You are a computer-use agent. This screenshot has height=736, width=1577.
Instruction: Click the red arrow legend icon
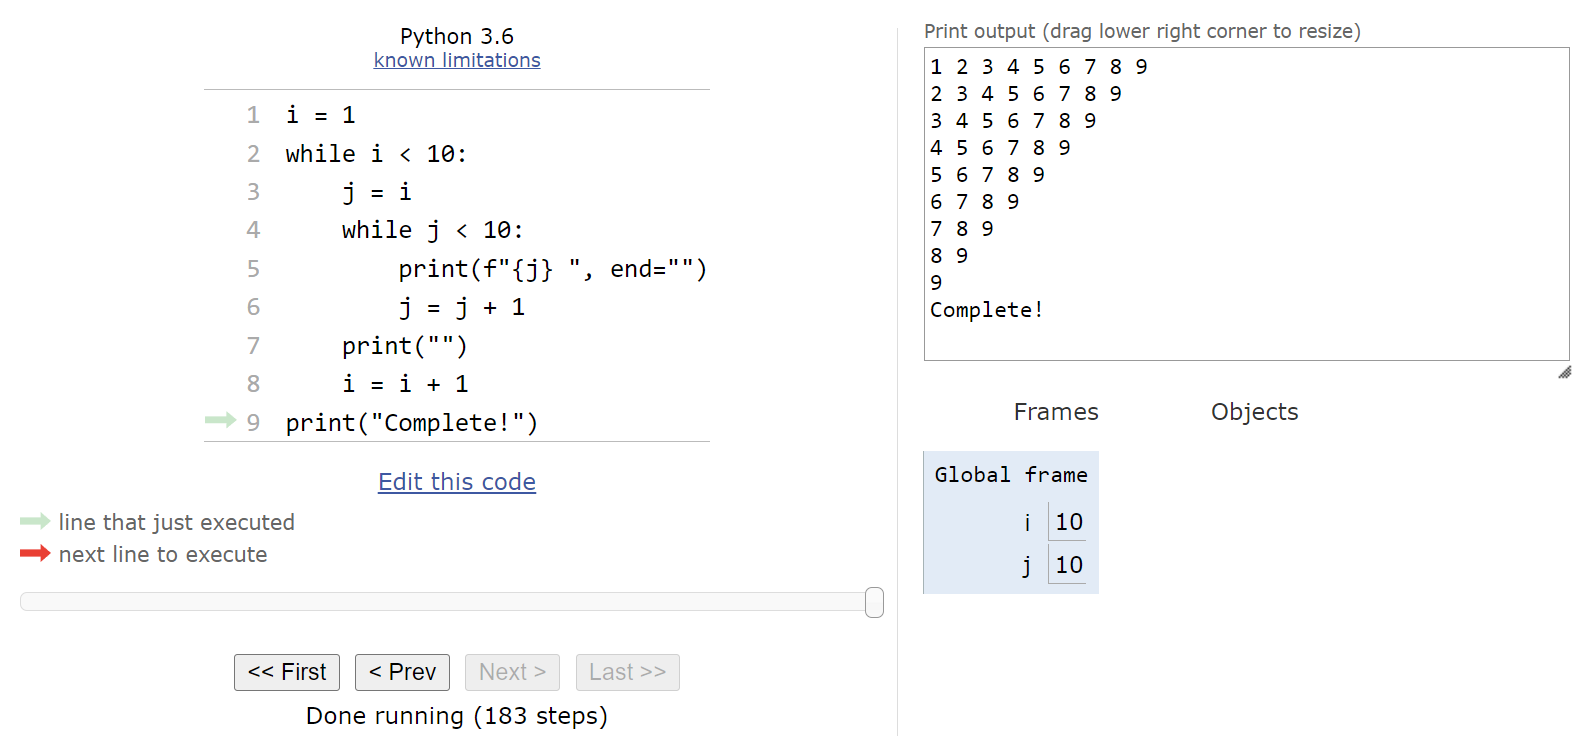35,553
